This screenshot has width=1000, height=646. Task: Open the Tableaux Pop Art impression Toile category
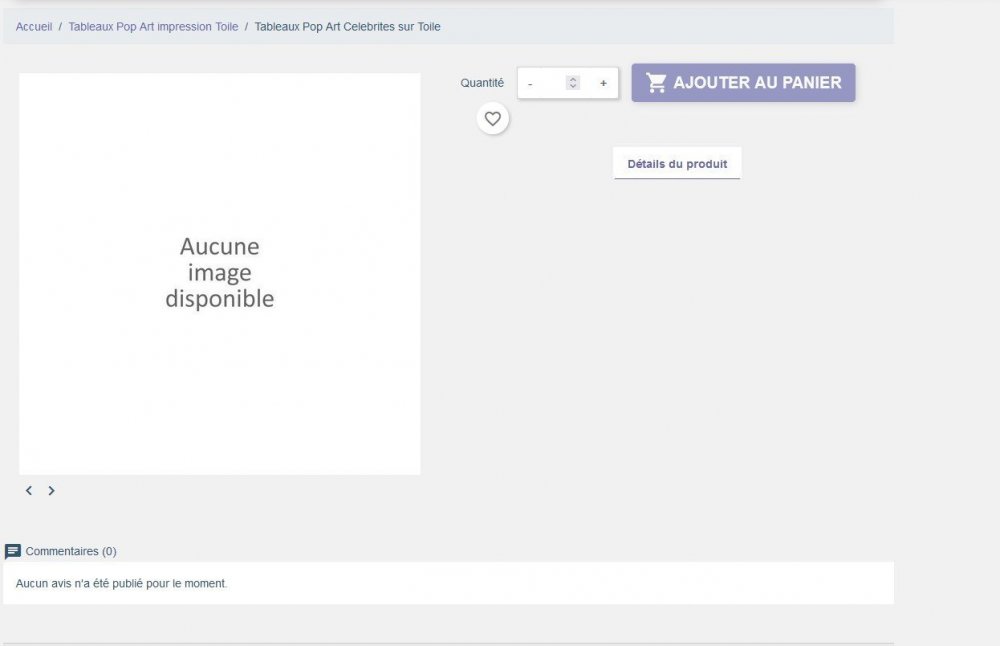pyautogui.click(x=153, y=26)
